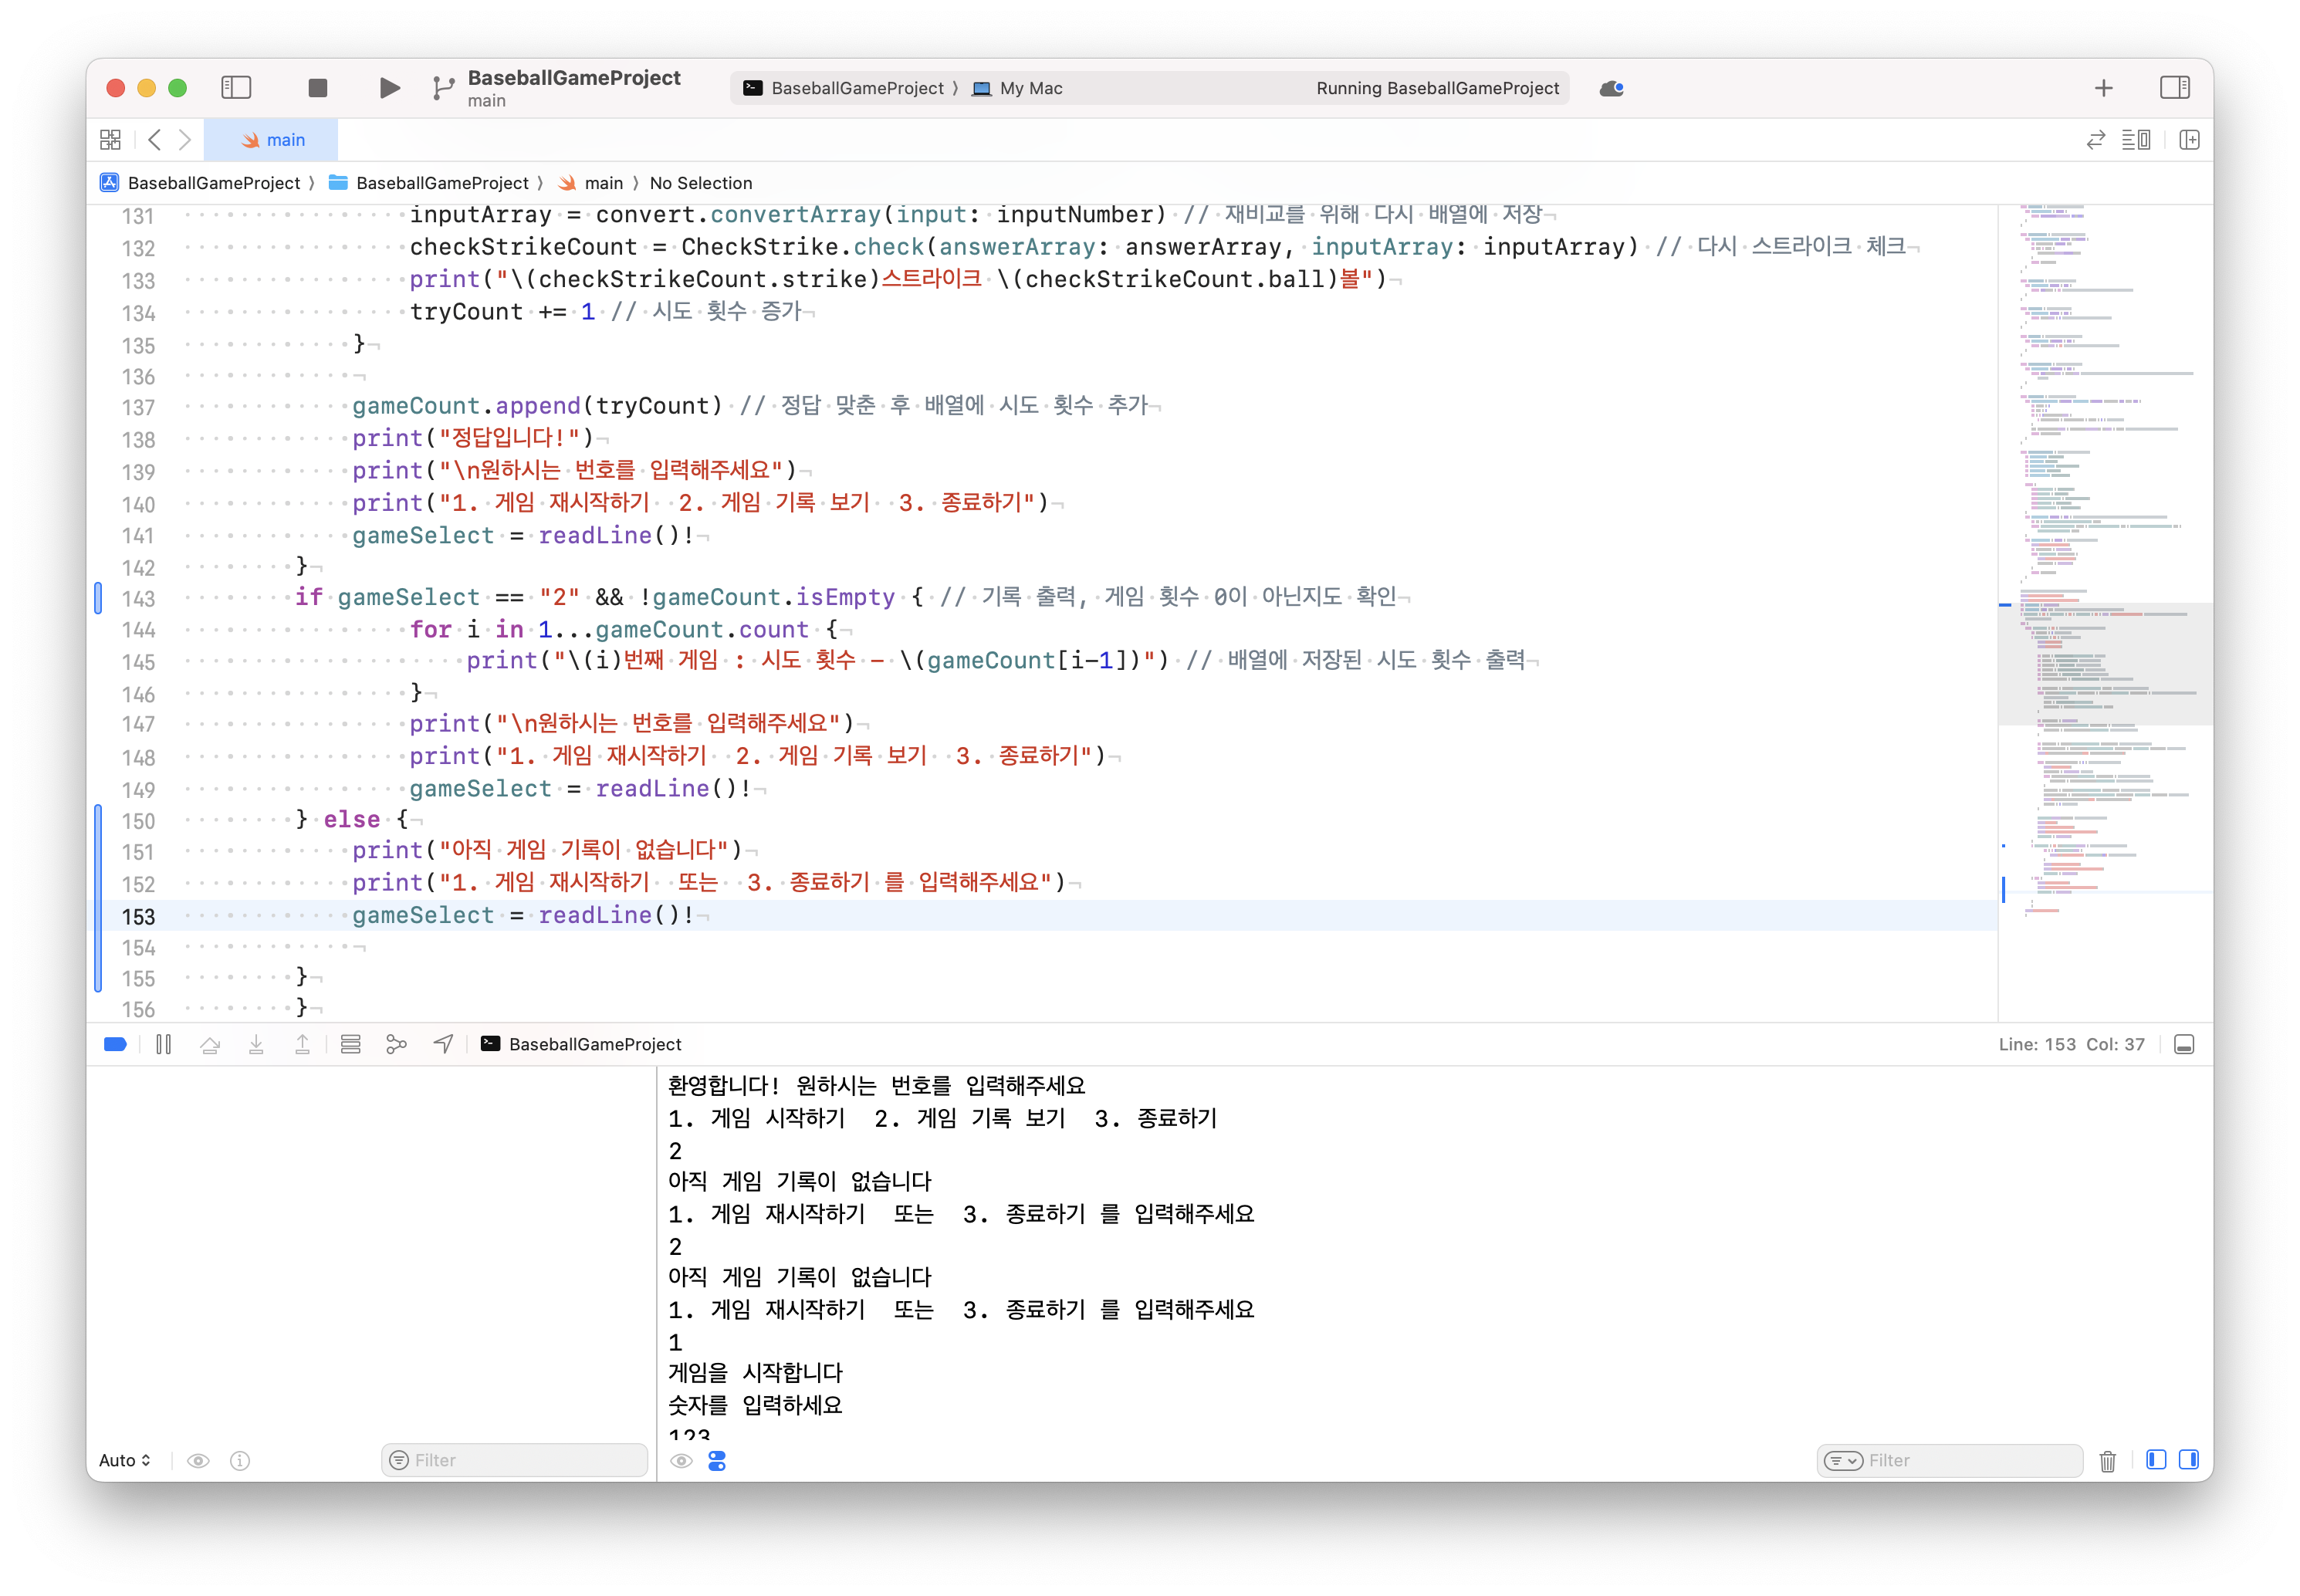
Task: Open the adjust editor options icon
Action: 2137,140
